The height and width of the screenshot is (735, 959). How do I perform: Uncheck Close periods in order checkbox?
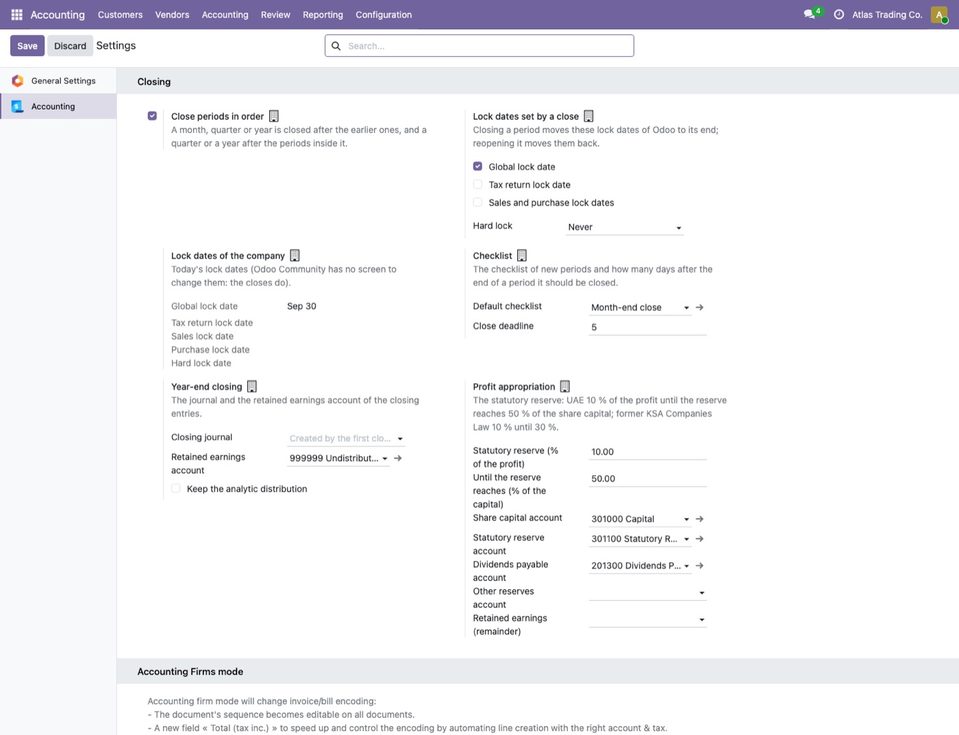pyautogui.click(x=152, y=116)
